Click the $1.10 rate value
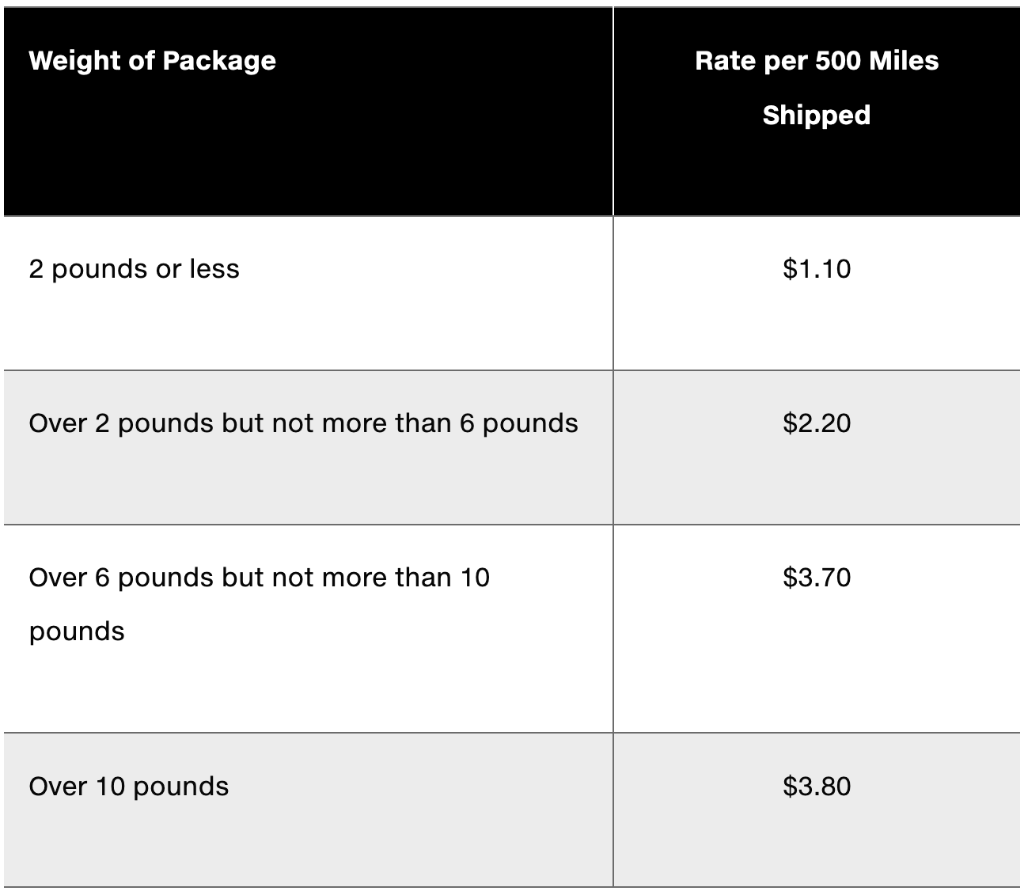1024x891 pixels. pos(817,269)
